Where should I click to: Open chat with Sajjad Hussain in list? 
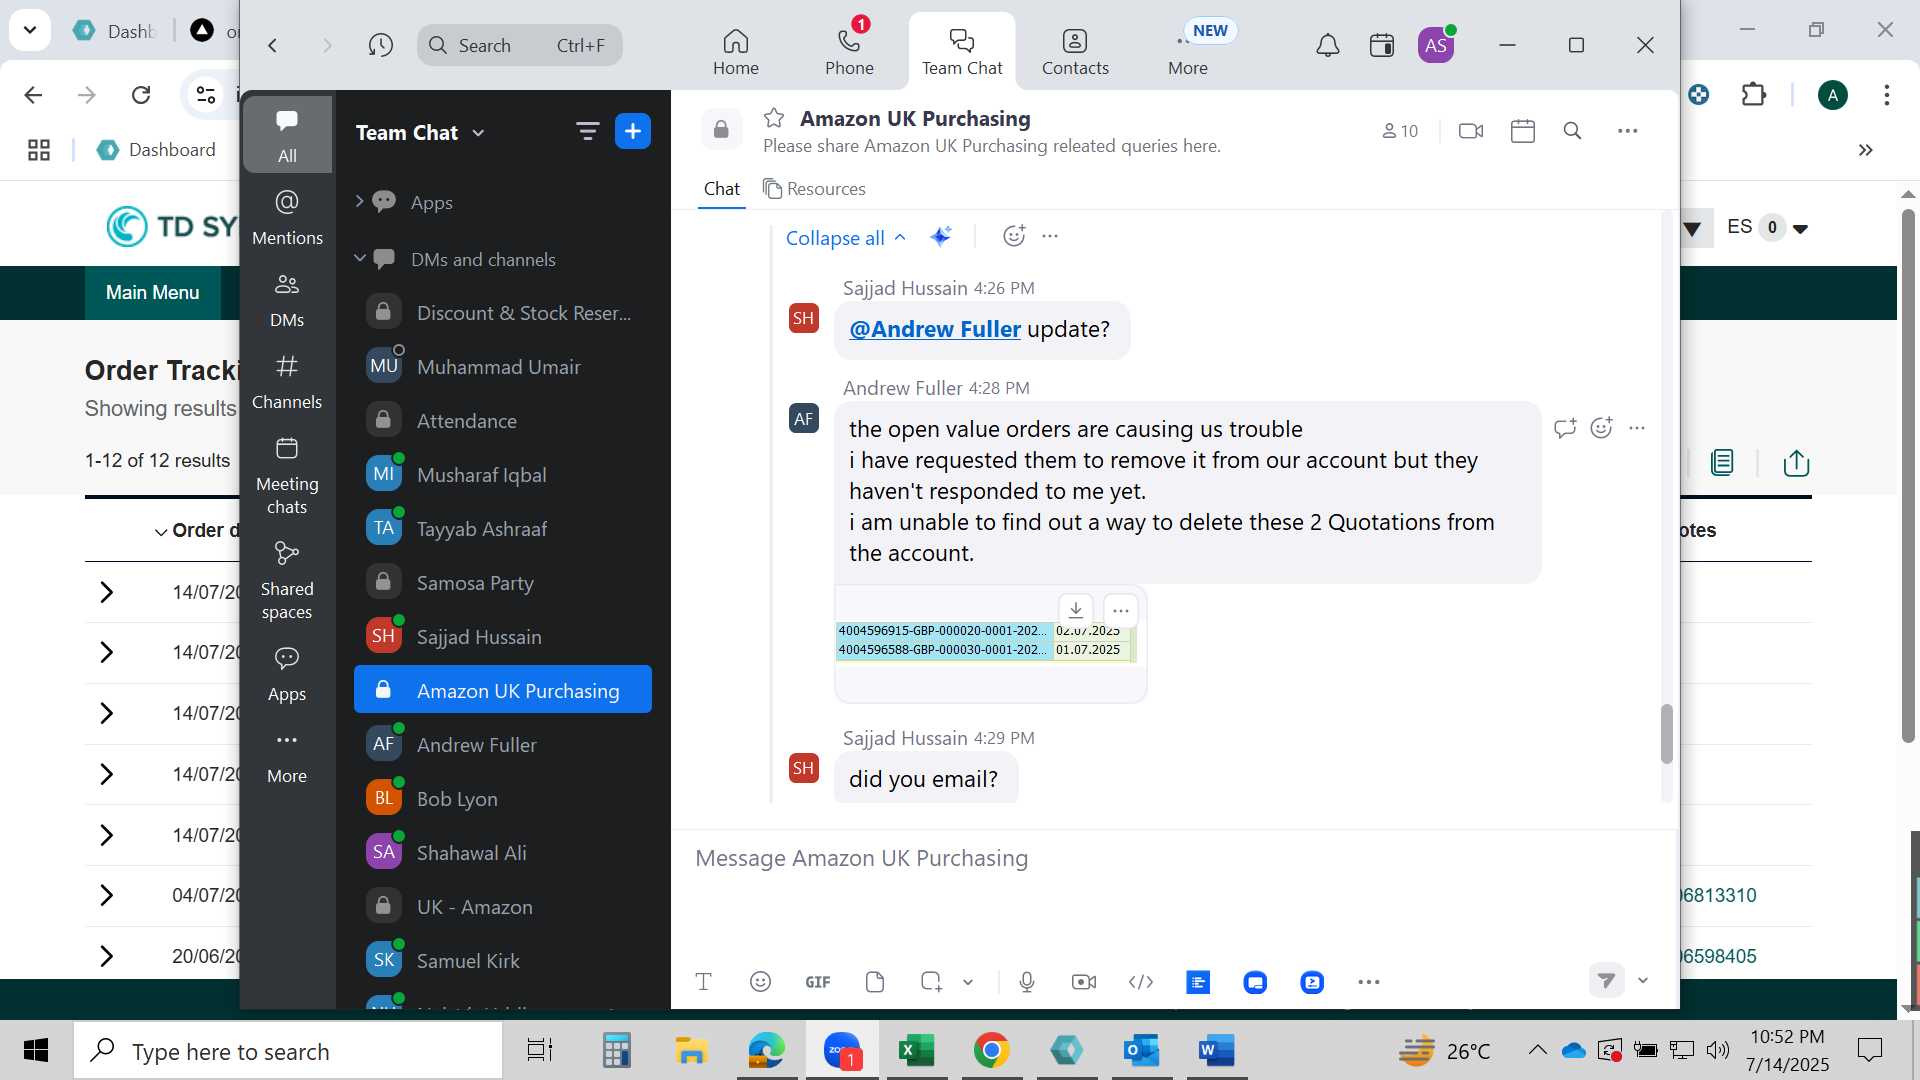point(502,637)
